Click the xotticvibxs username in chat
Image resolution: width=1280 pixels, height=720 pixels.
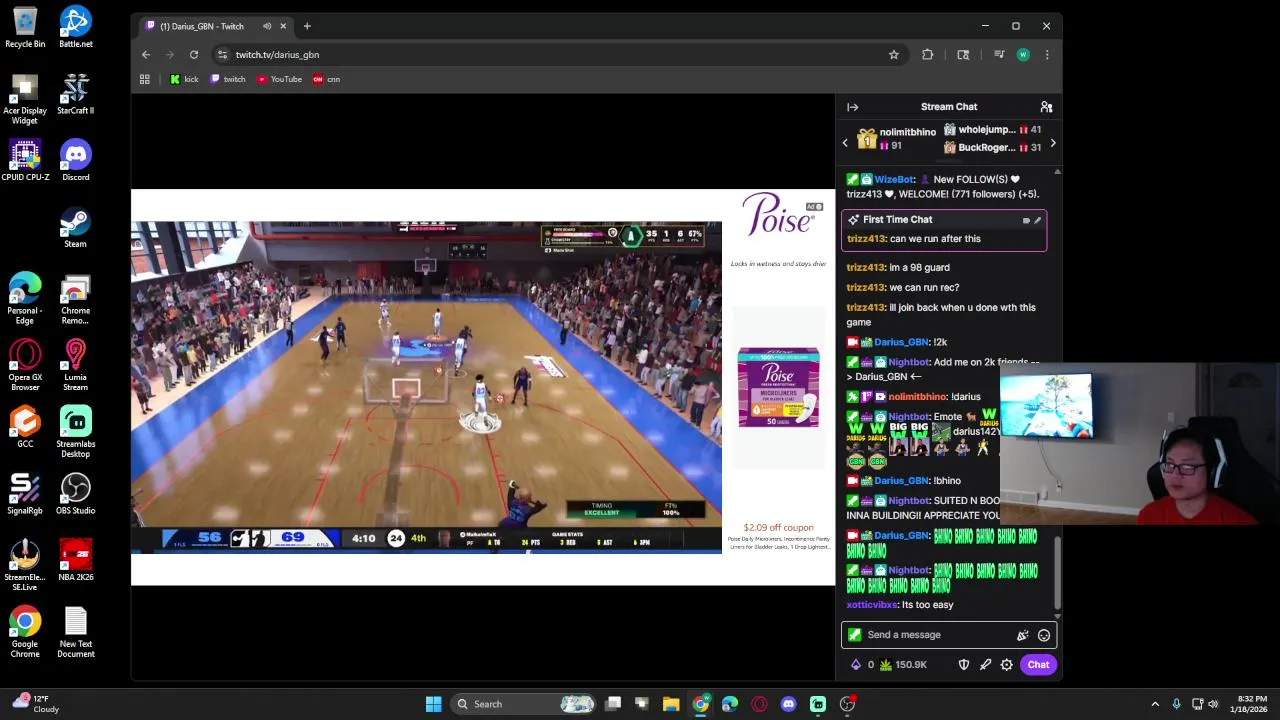pos(871,605)
